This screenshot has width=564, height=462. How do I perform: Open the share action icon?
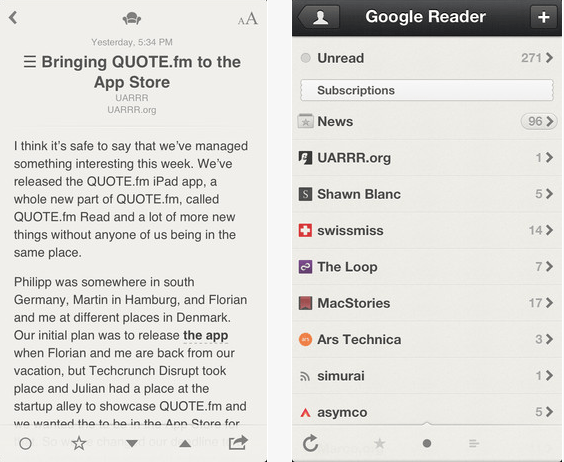pos(238,443)
